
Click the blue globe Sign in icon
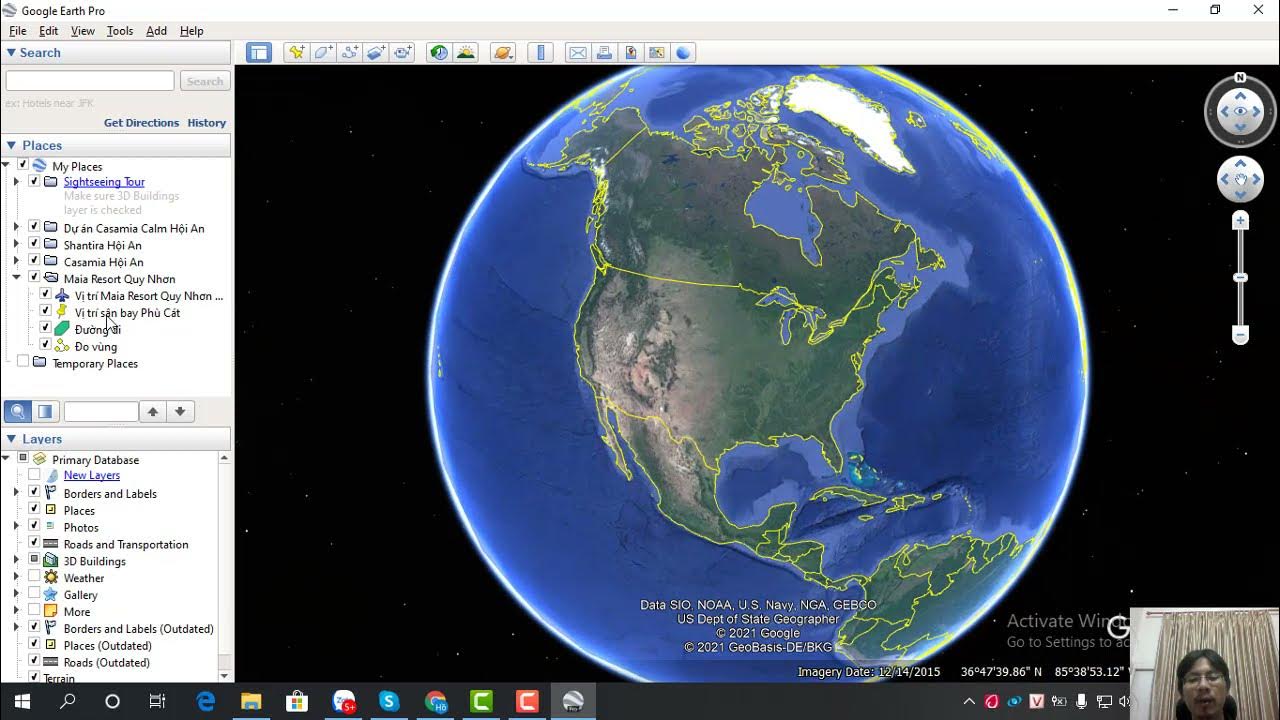[684, 53]
